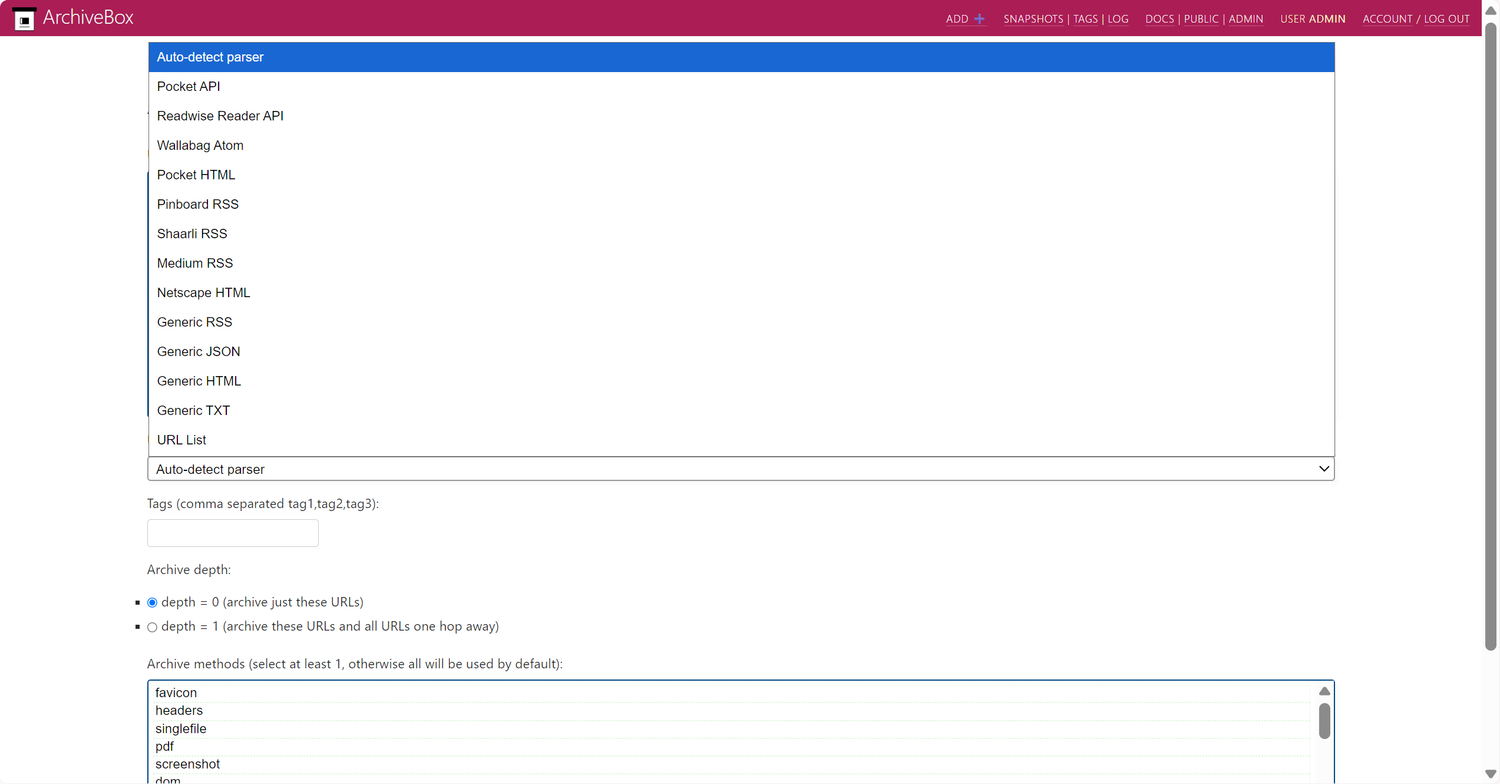Click the Tags input field

[x=233, y=533]
